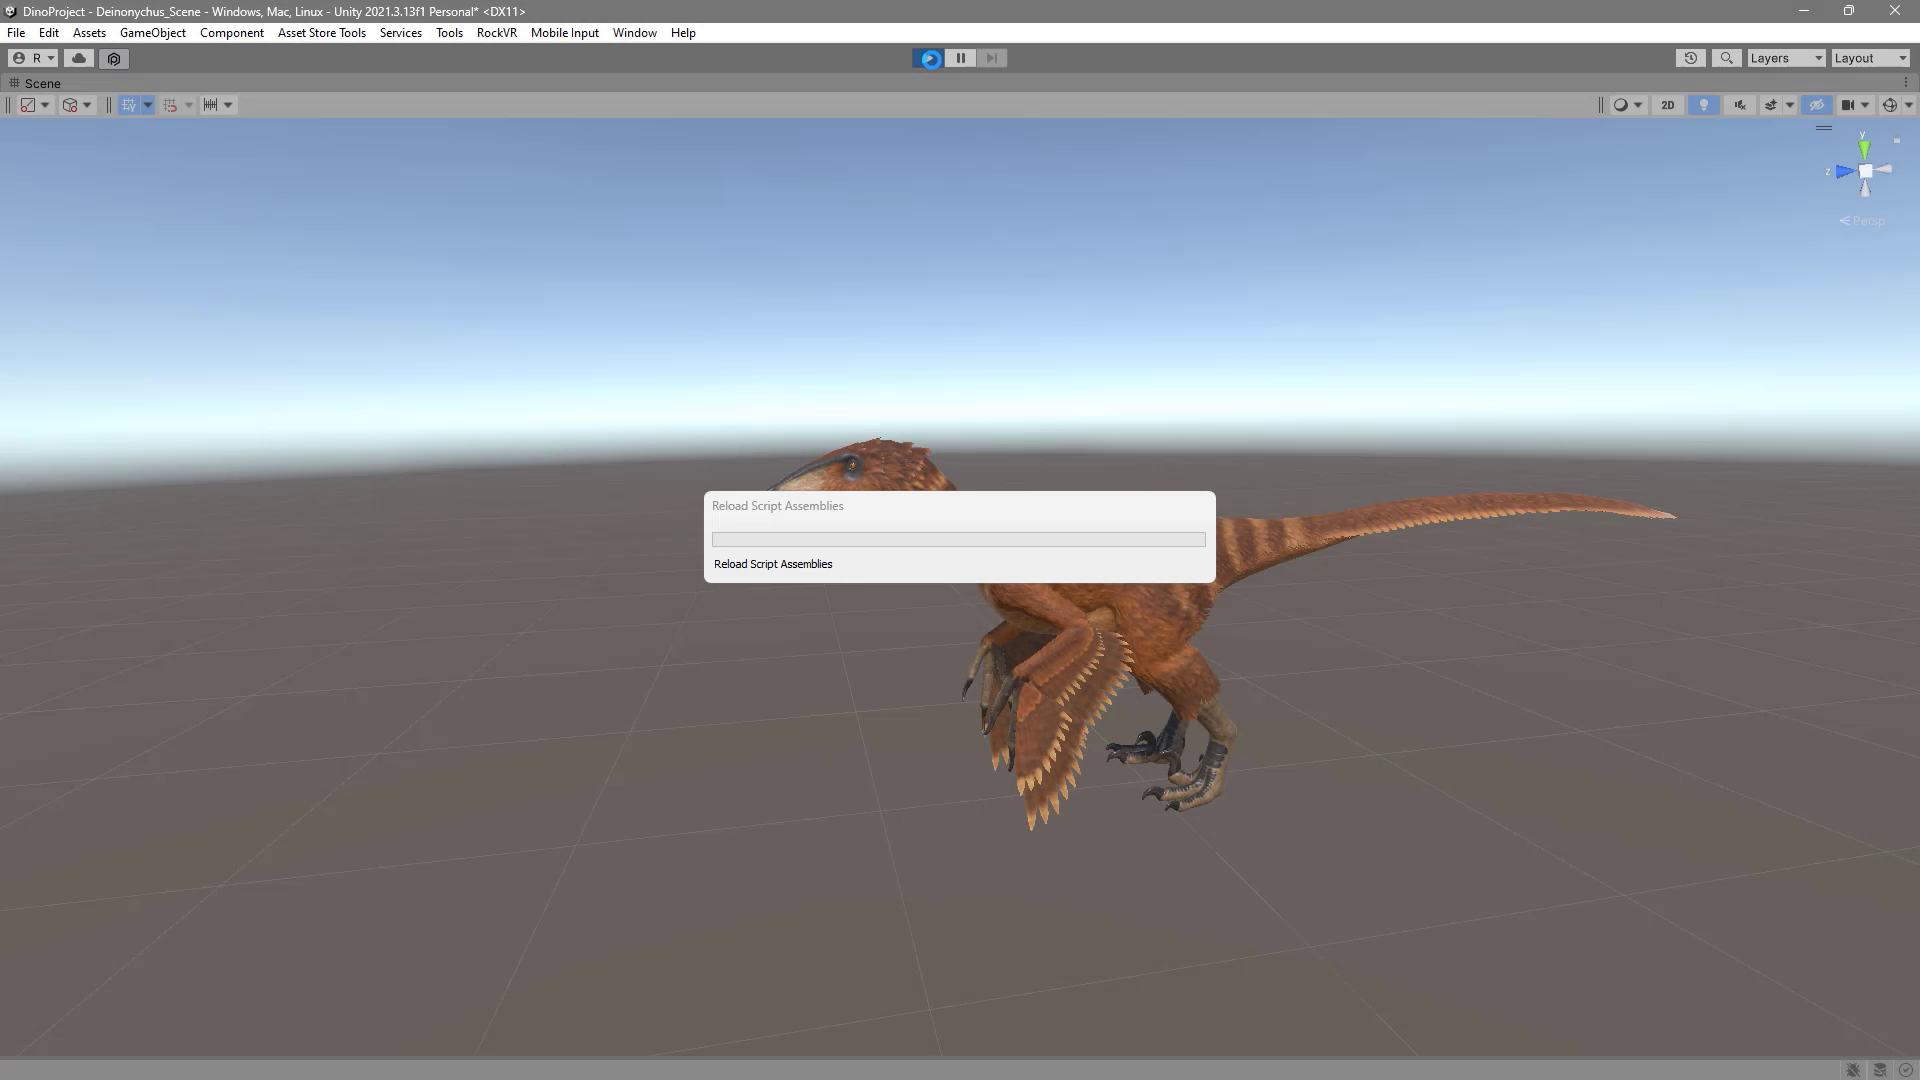
Task: Open the Edit menu
Action: tap(49, 32)
